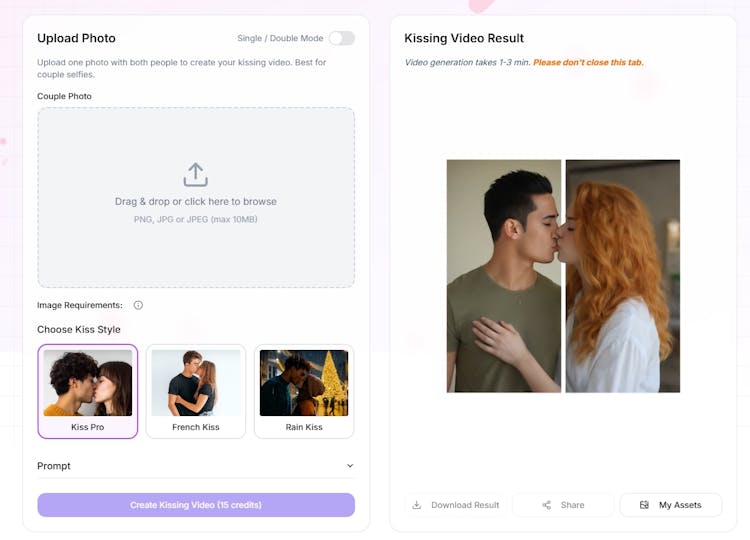750x540 pixels.
Task: Click the Download Result button text
Action: coord(465,505)
